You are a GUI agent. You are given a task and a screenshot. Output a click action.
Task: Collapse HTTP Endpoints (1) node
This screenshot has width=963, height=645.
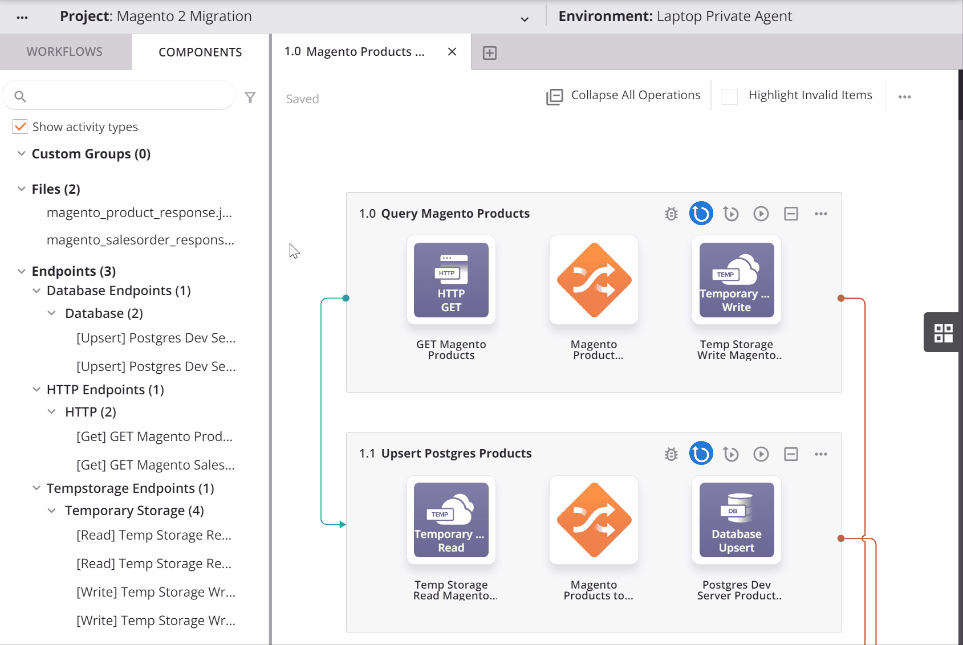pyautogui.click(x=36, y=389)
